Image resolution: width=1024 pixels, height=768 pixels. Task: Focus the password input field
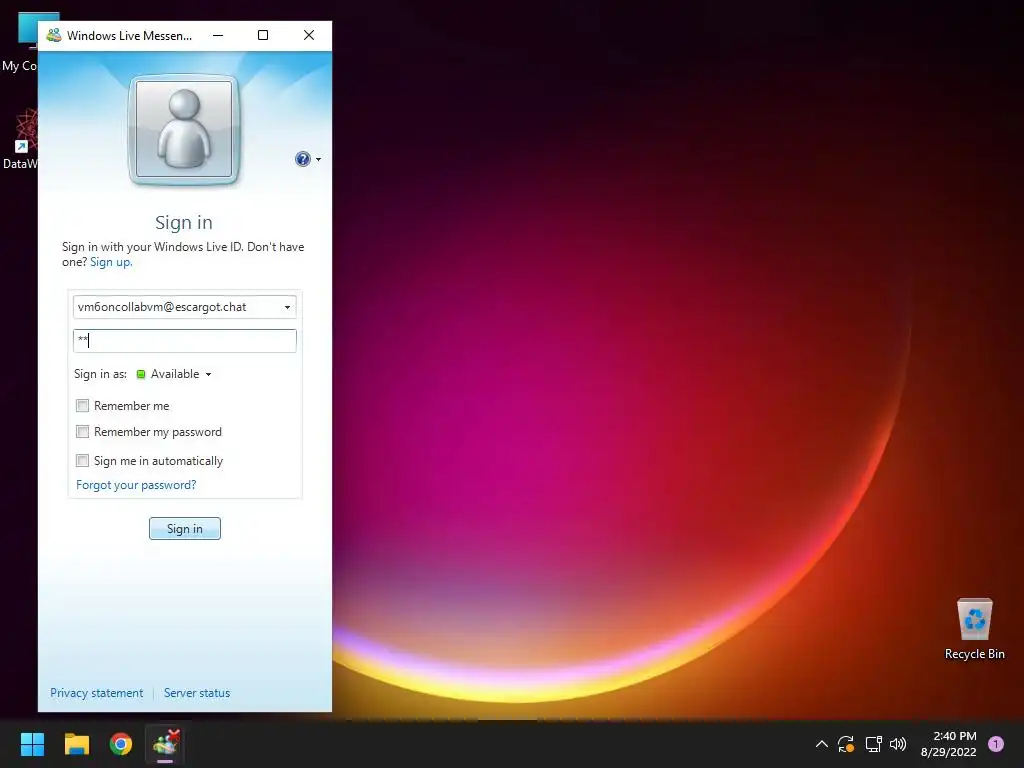tap(185, 341)
